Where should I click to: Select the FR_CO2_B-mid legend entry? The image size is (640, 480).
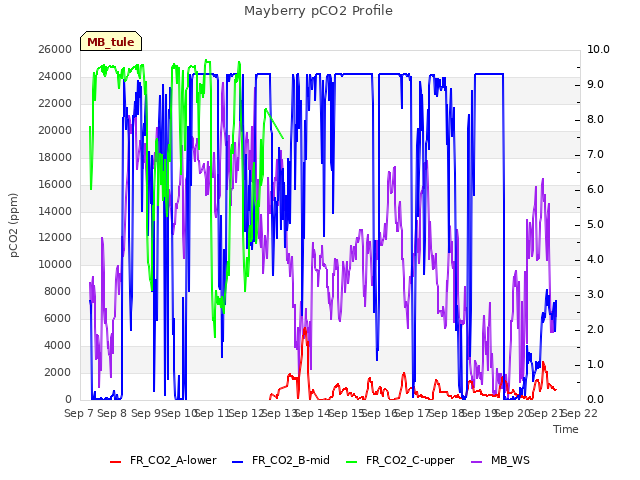point(281,460)
